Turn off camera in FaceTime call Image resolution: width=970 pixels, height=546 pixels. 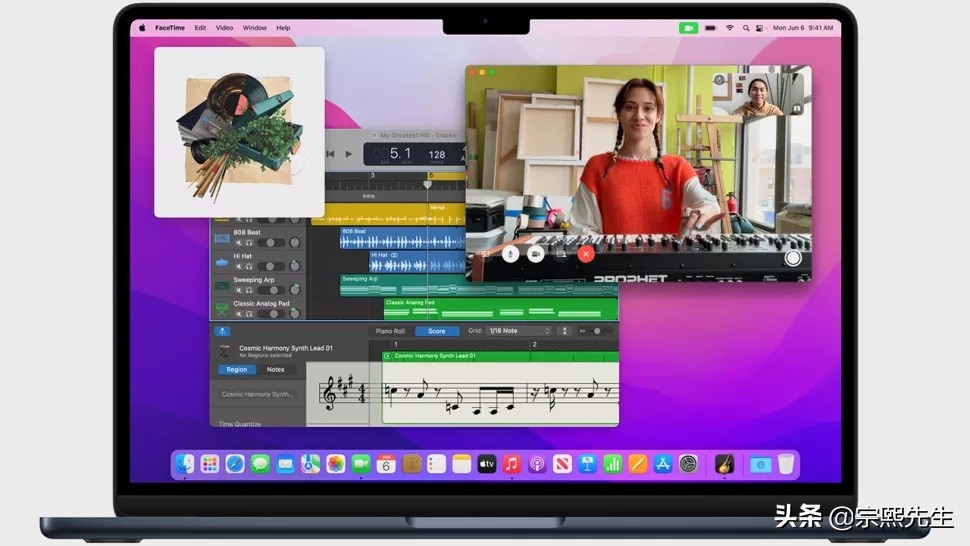(536, 254)
